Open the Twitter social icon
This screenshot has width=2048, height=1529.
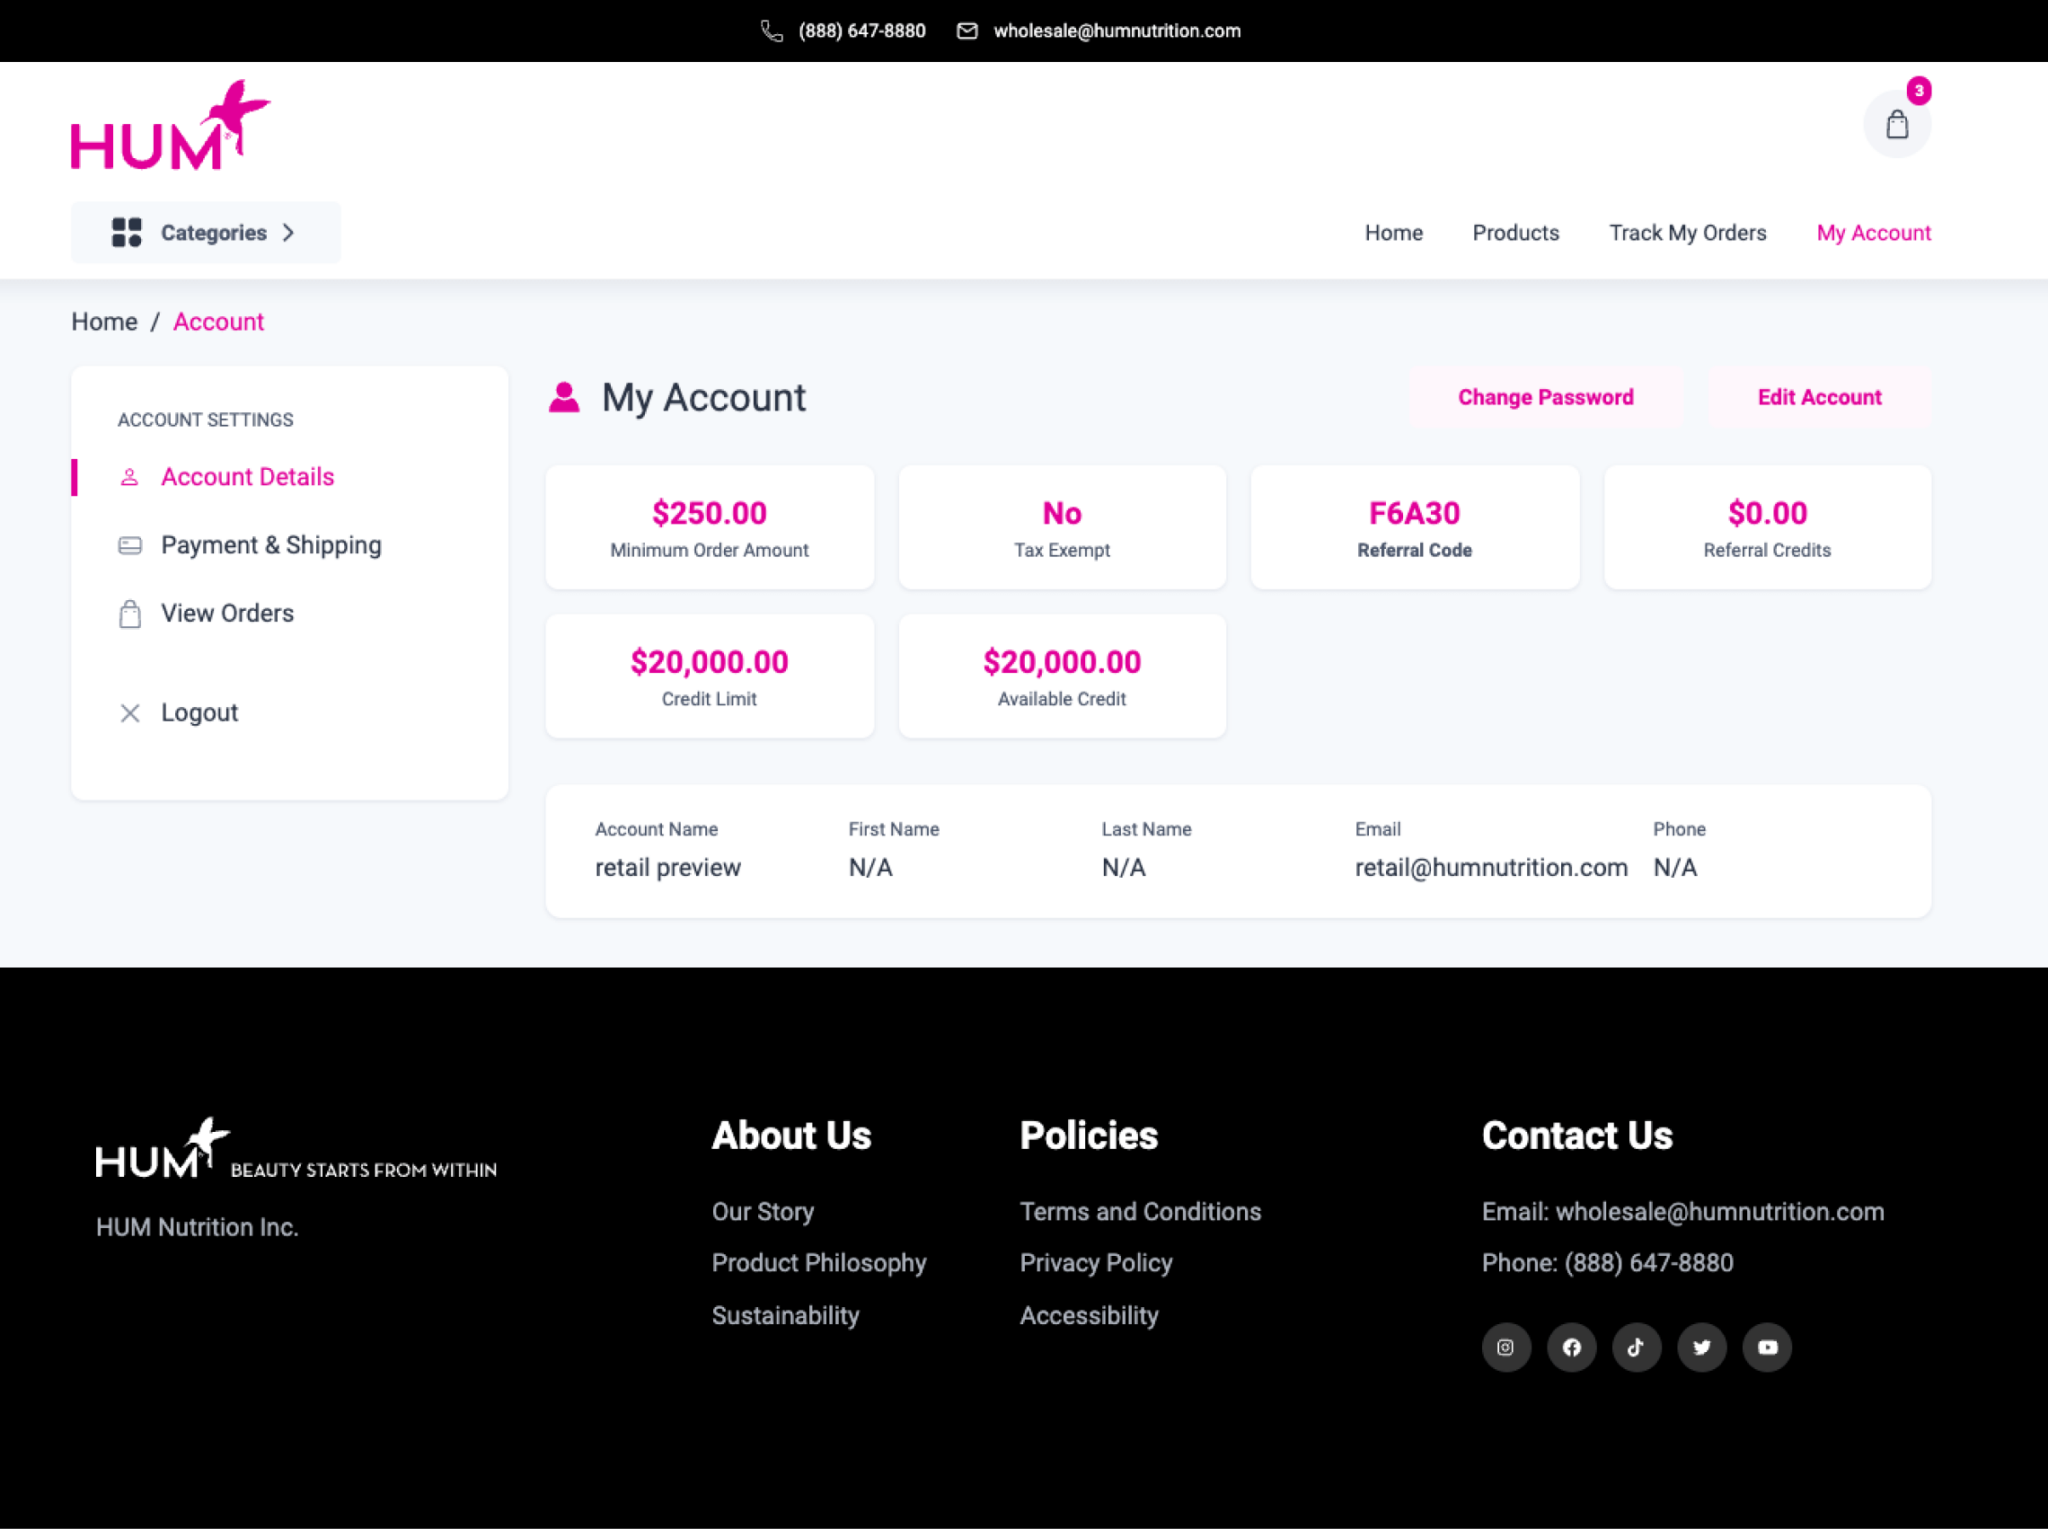1701,1347
